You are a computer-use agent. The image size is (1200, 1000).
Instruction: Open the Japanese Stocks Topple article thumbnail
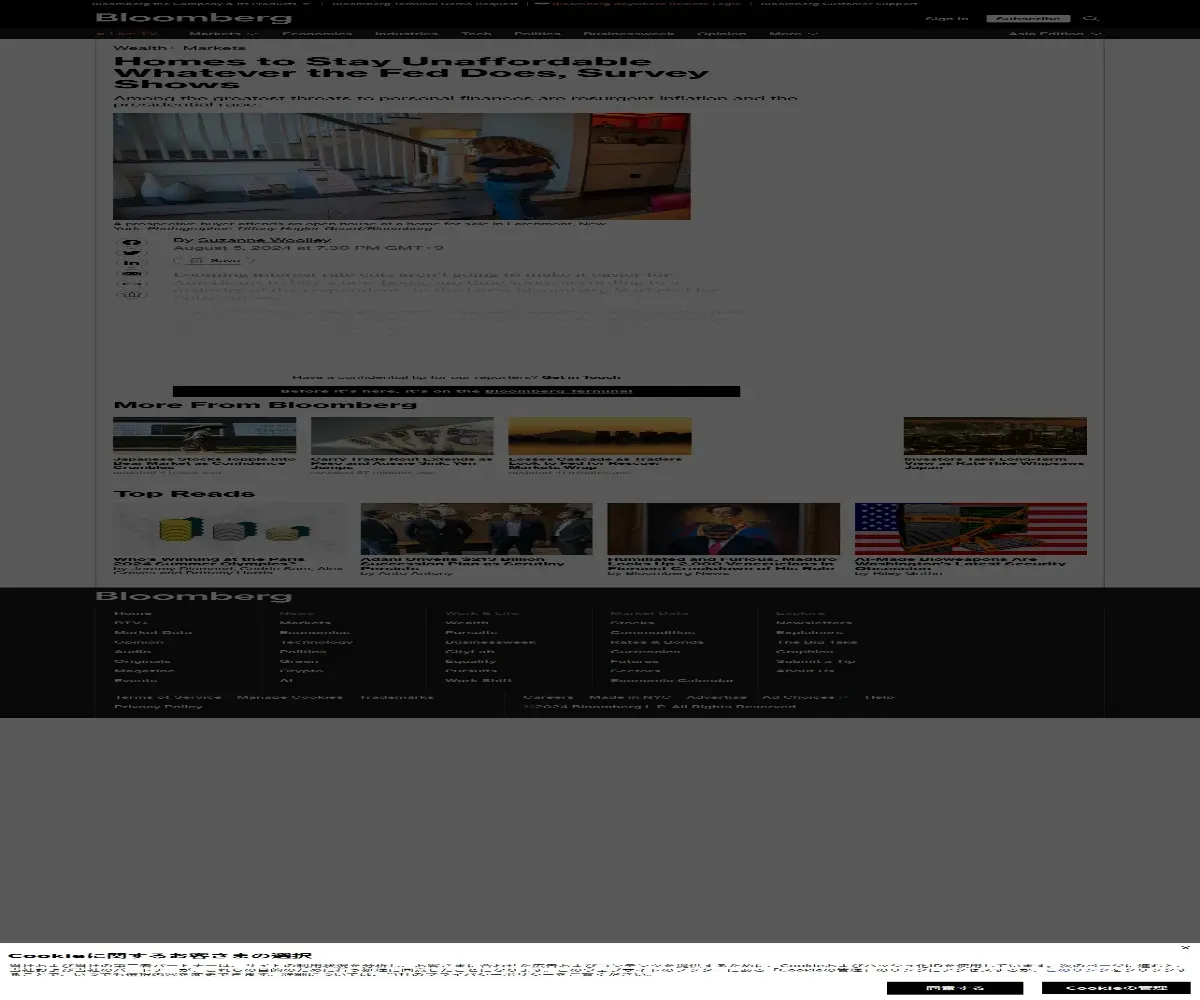204,436
